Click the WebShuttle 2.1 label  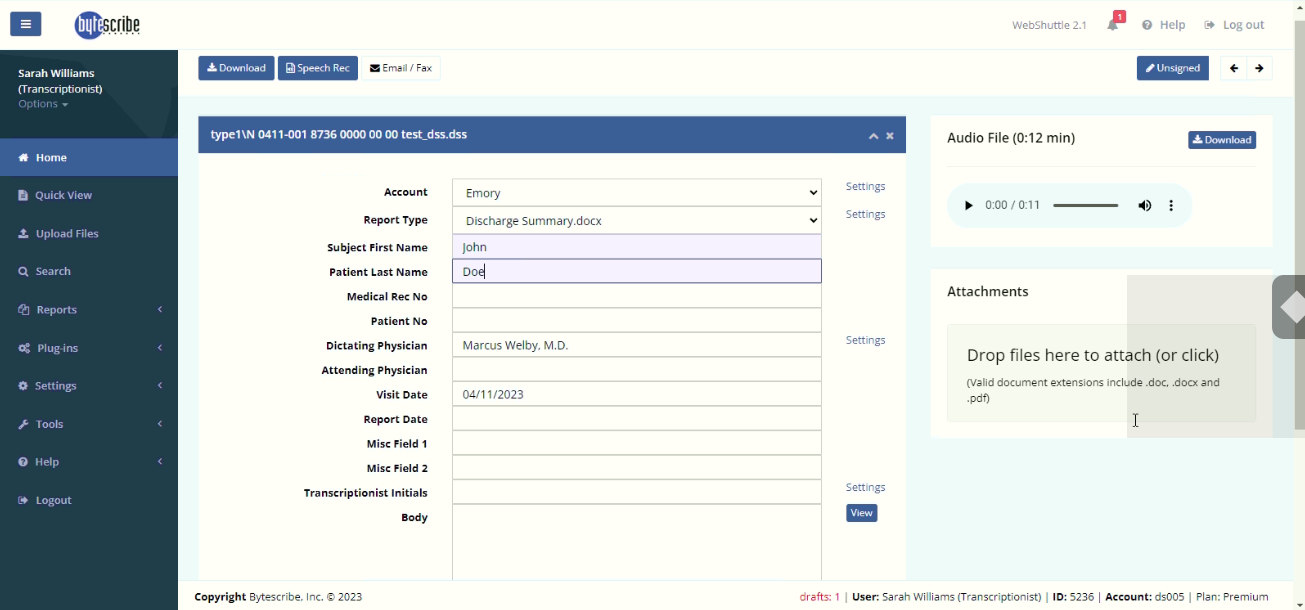point(1049,25)
